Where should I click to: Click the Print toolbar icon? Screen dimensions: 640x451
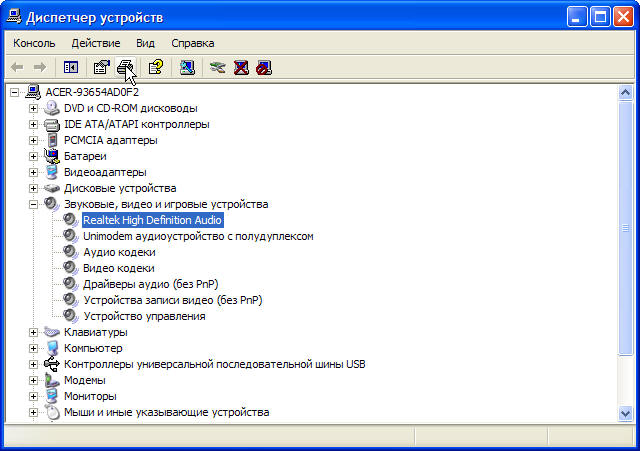(x=125, y=67)
